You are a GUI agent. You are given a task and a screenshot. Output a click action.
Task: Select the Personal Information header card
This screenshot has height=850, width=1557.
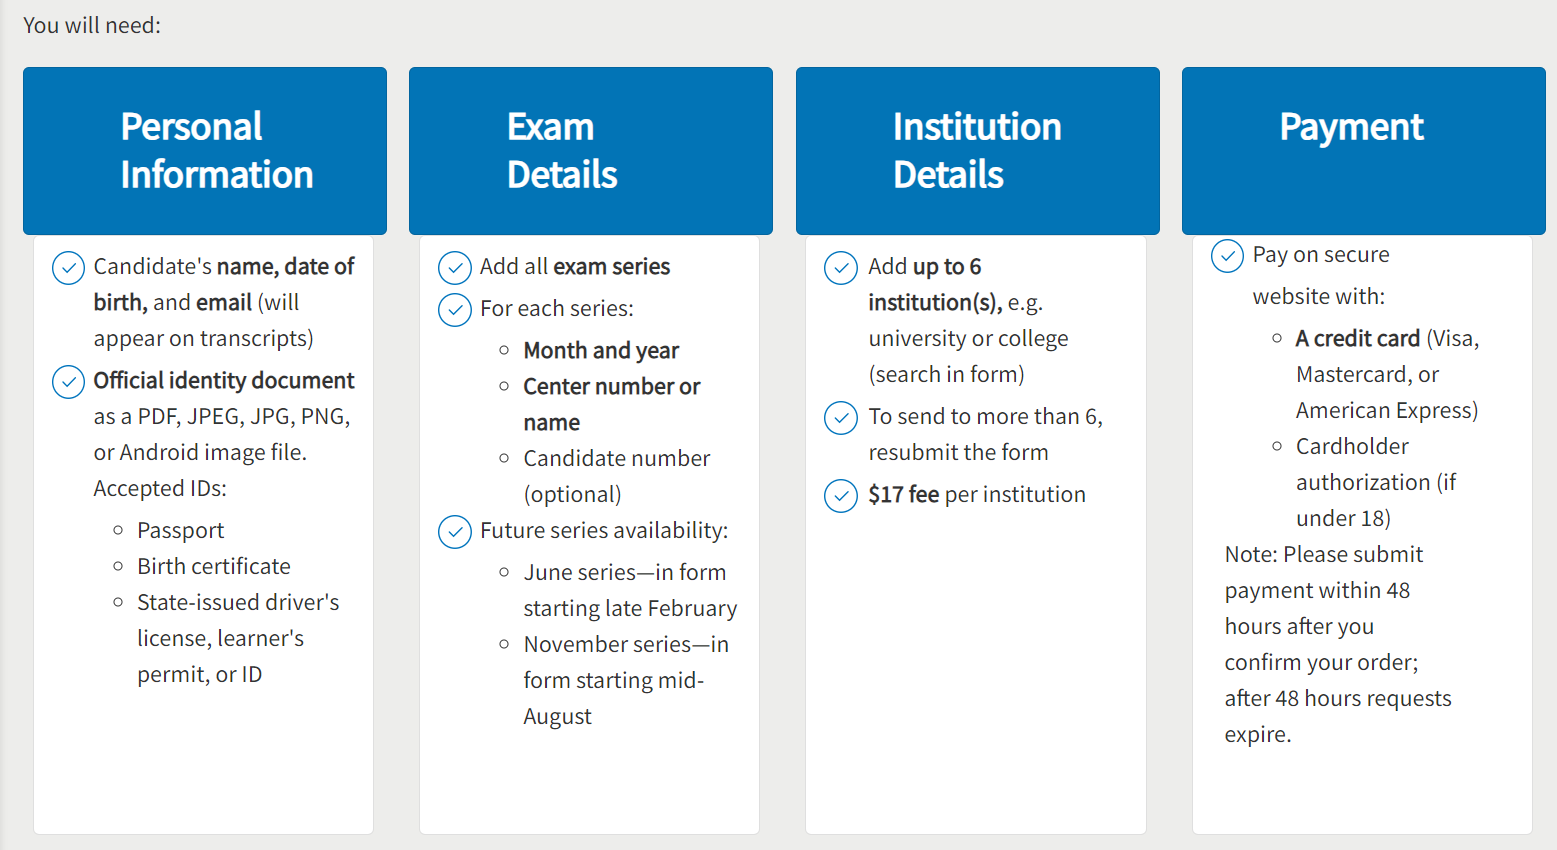tap(205, 151)
